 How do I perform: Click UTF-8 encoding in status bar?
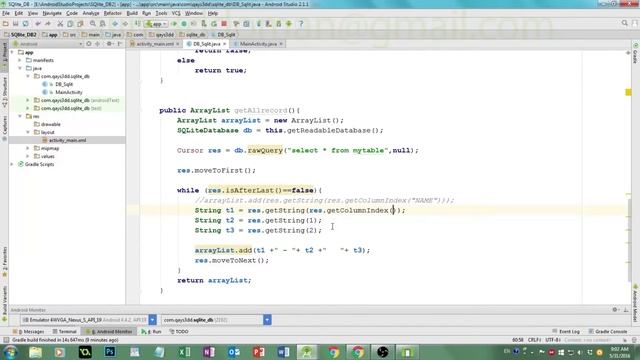tap(553, 340)
